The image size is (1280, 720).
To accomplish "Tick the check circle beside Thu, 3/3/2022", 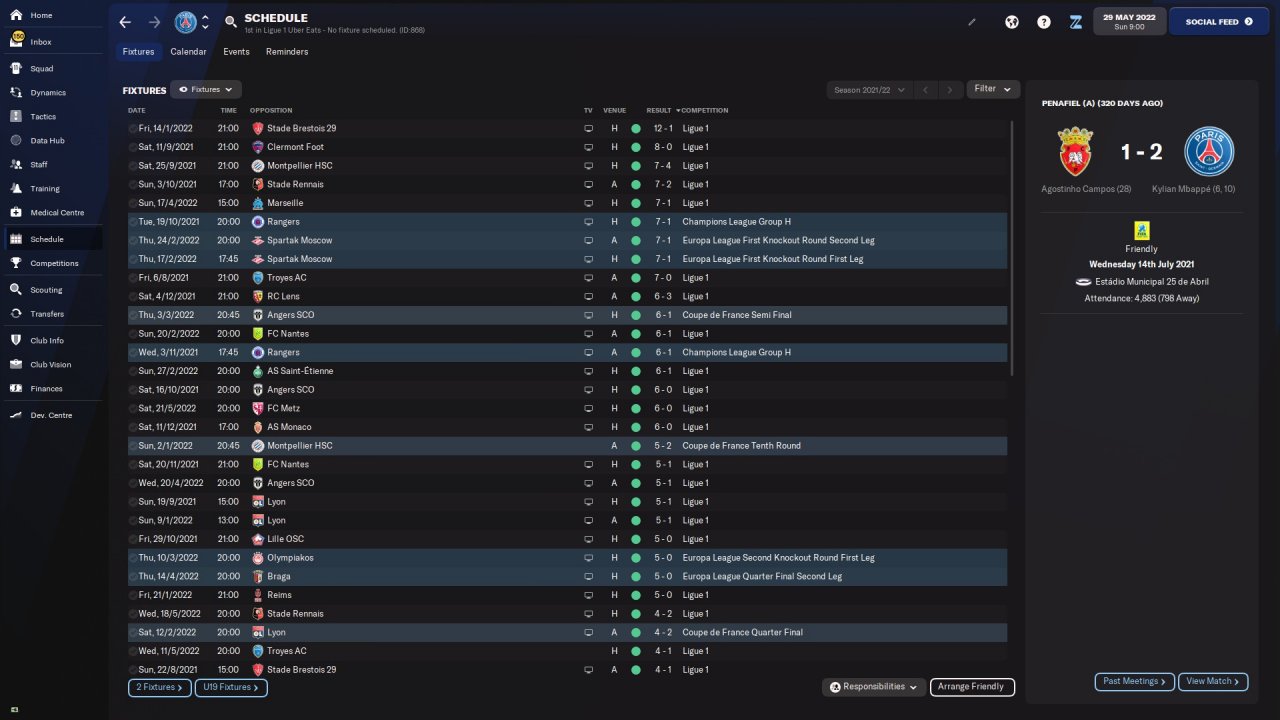I will click(x=133, y=315).
